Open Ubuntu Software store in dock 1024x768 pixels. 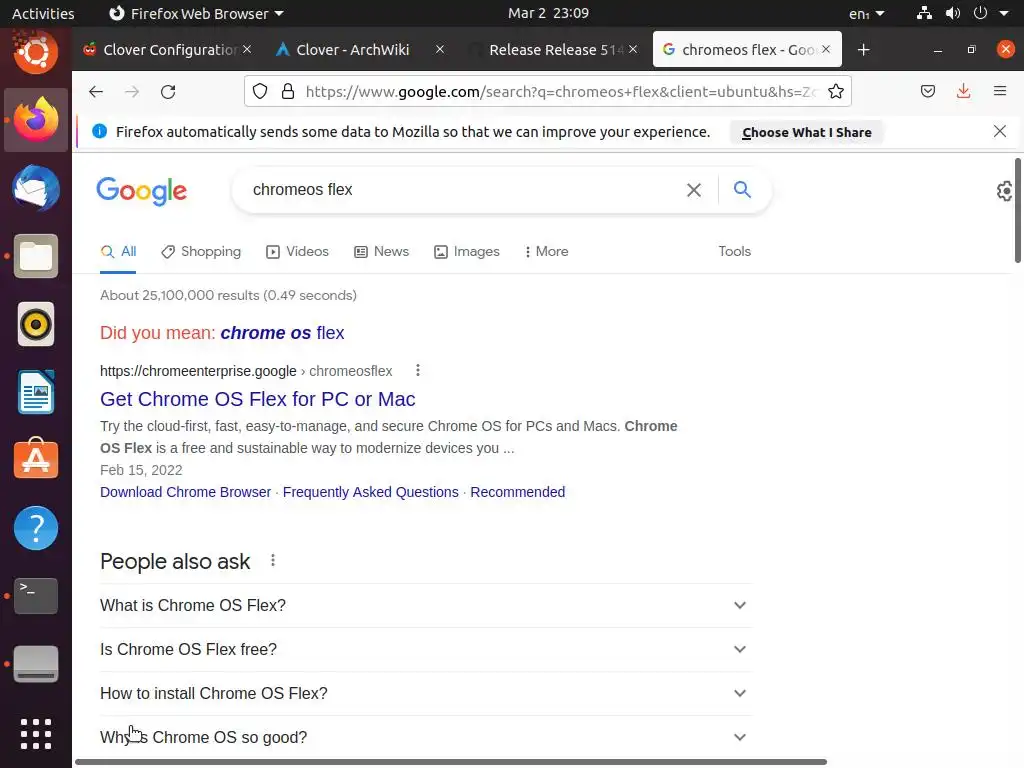(36, 460)
